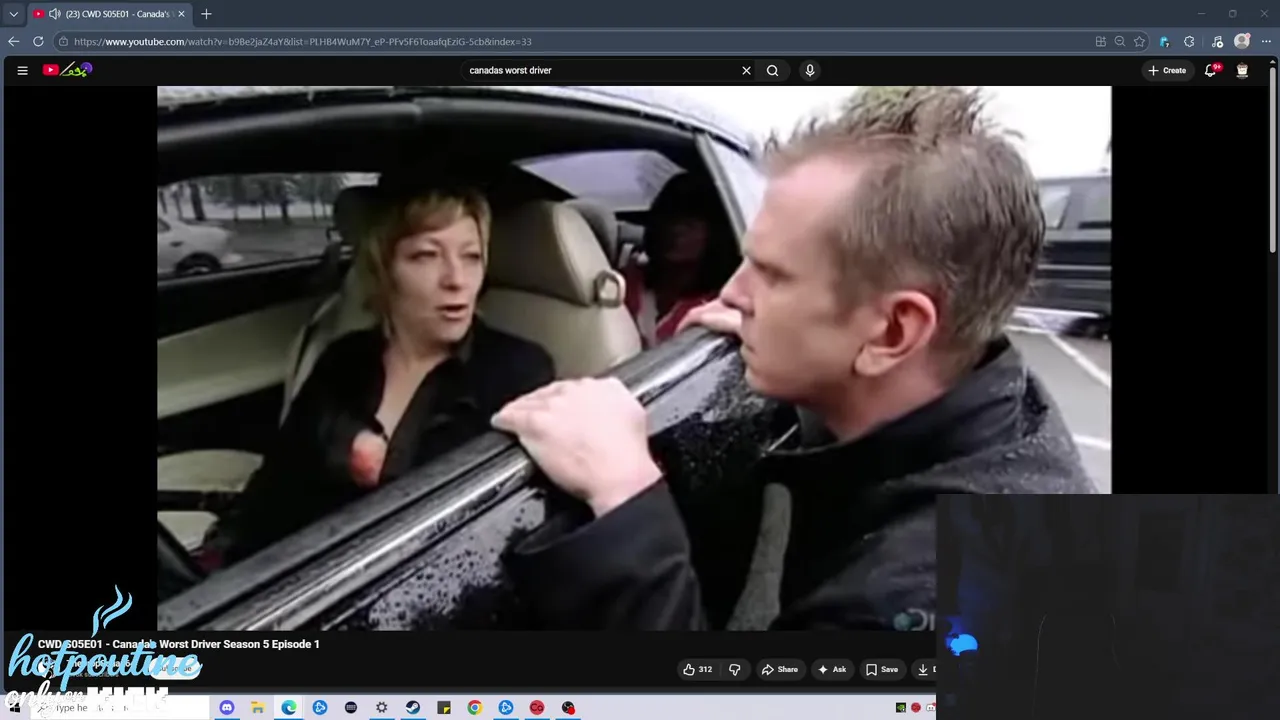The image size is (1280, 720).
Task: Go back in the browser
Action: (13, 41)
